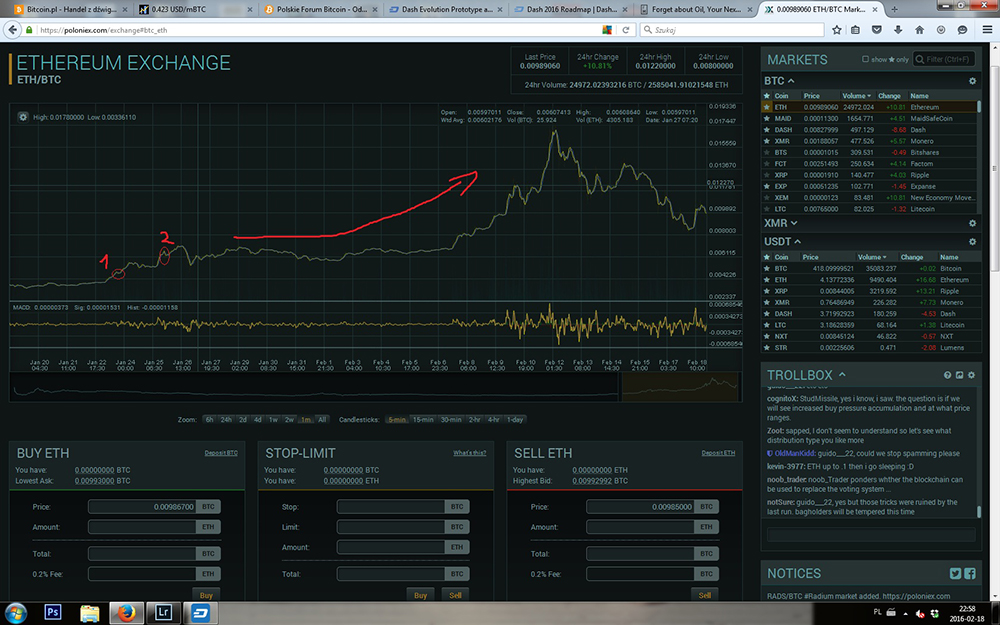Open the Facebook icon in Notices
Image resolution: width=1000 pixels, height=625 pixels.
click(969, 573)
